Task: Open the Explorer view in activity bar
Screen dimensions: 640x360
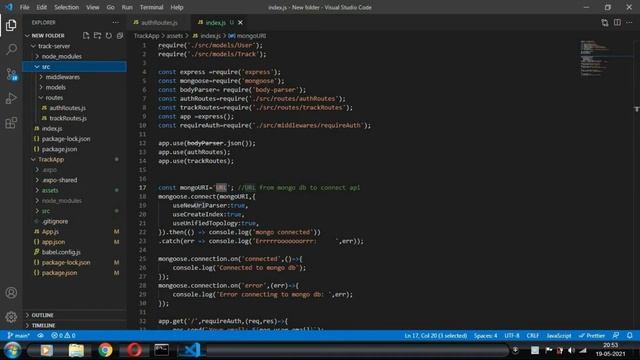Action: [11, 25]
